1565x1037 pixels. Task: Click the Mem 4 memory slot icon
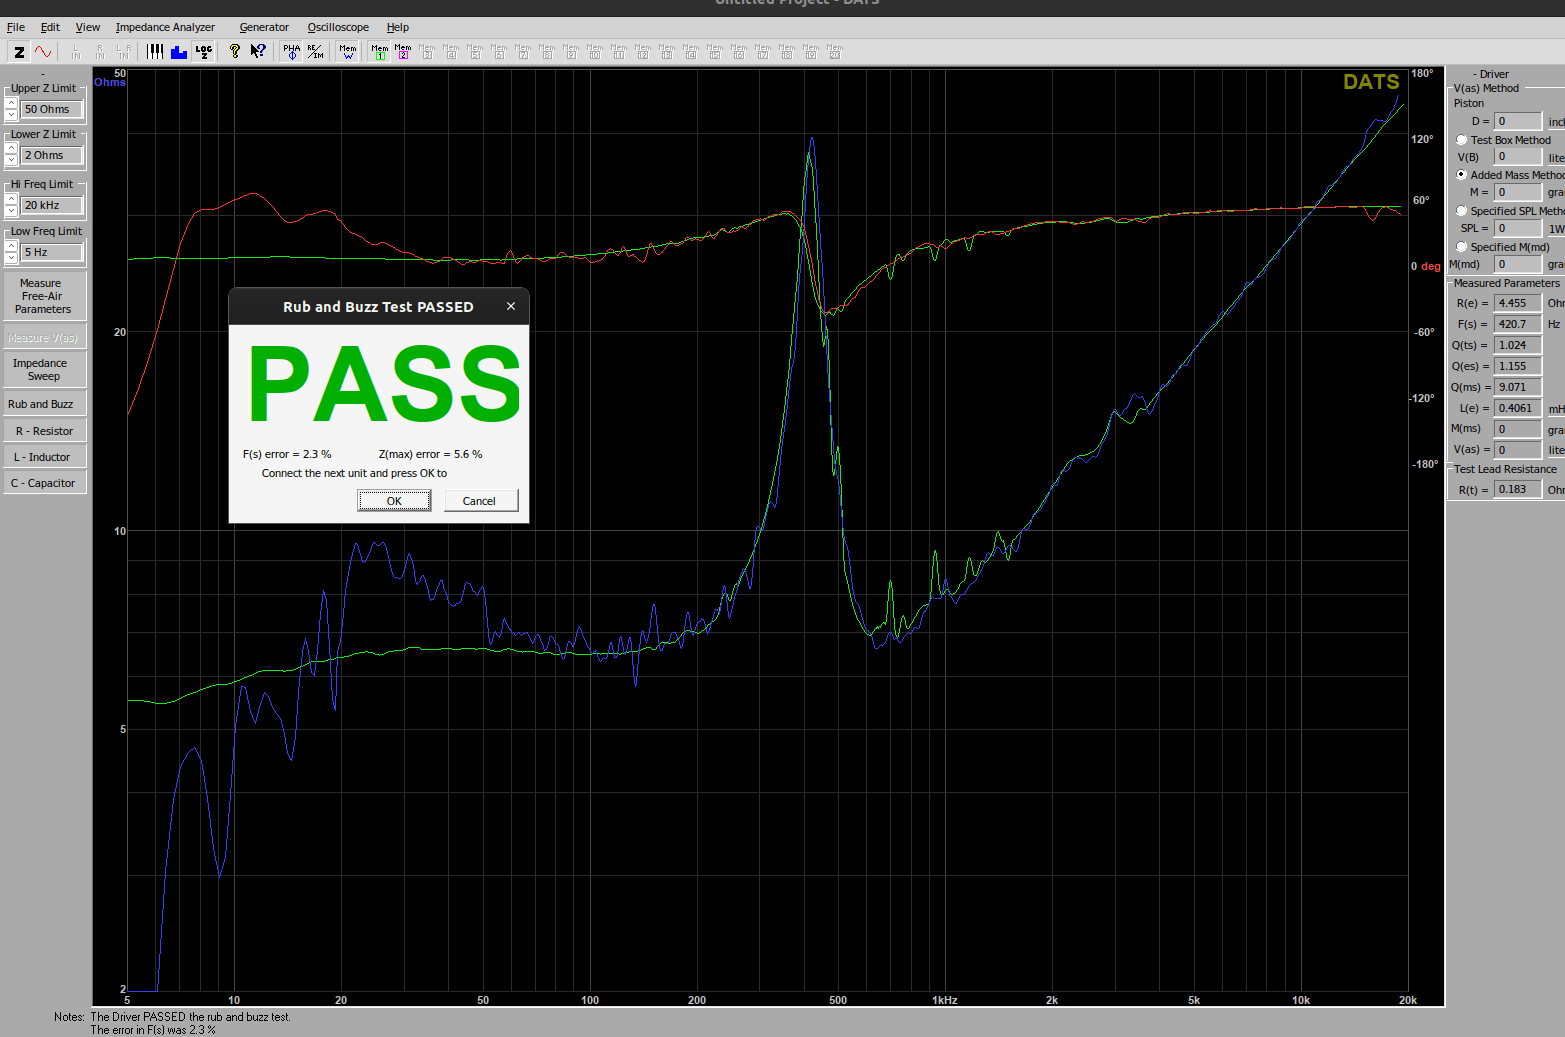451,51
